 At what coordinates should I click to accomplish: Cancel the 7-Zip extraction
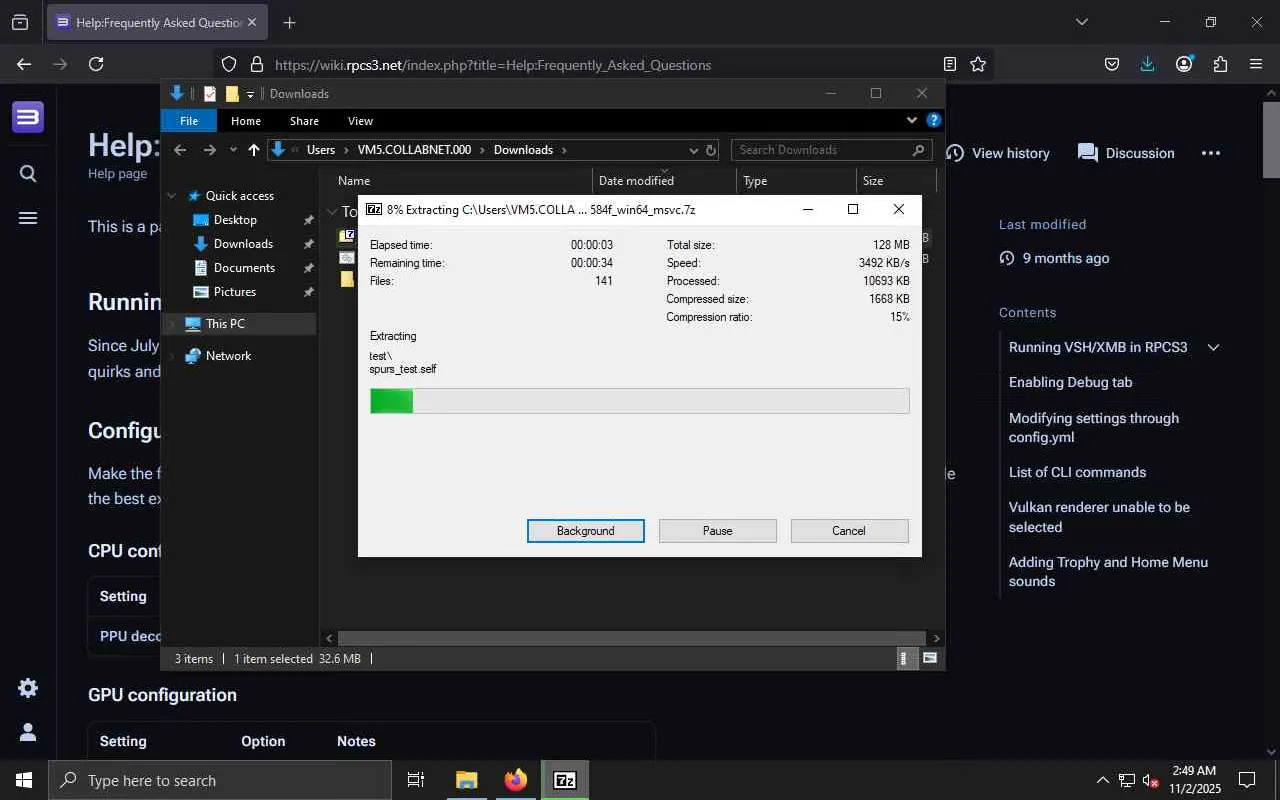tap(849, 531)
